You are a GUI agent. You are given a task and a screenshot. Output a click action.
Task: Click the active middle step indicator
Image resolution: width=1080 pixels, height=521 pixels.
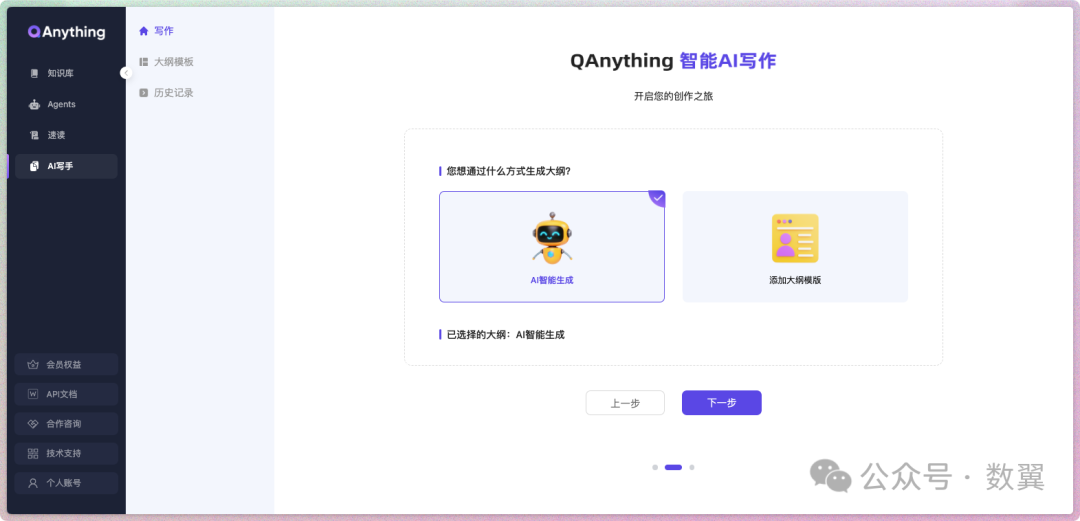[x=674, y=467]
